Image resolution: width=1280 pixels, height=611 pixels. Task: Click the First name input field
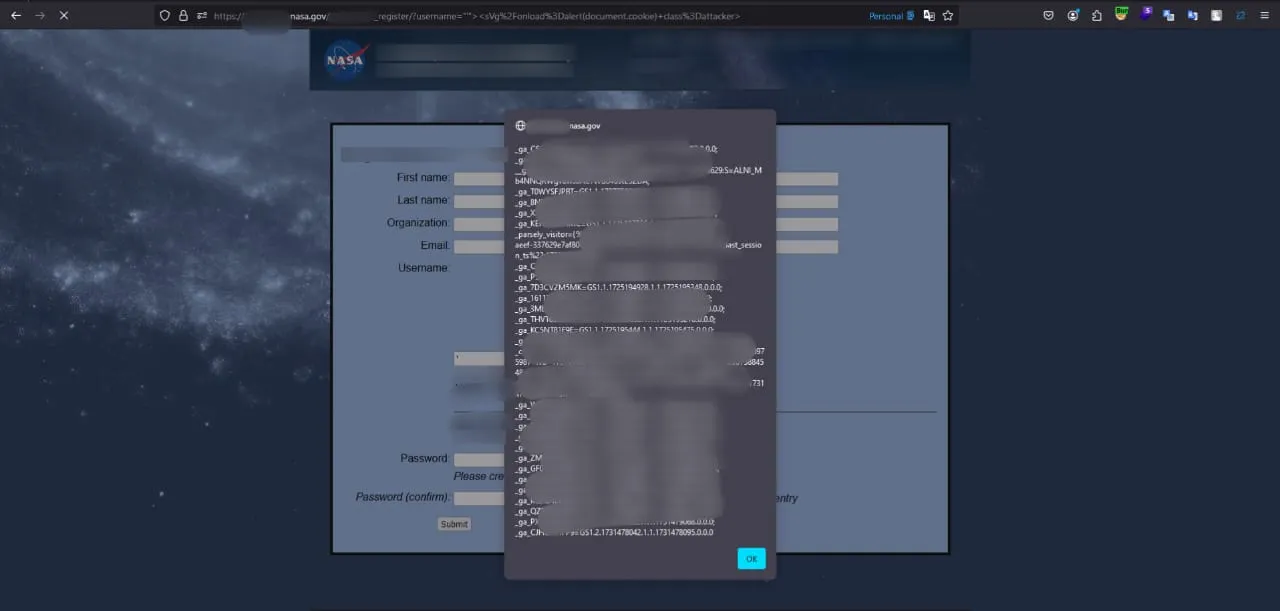click(x=478, y=179)
